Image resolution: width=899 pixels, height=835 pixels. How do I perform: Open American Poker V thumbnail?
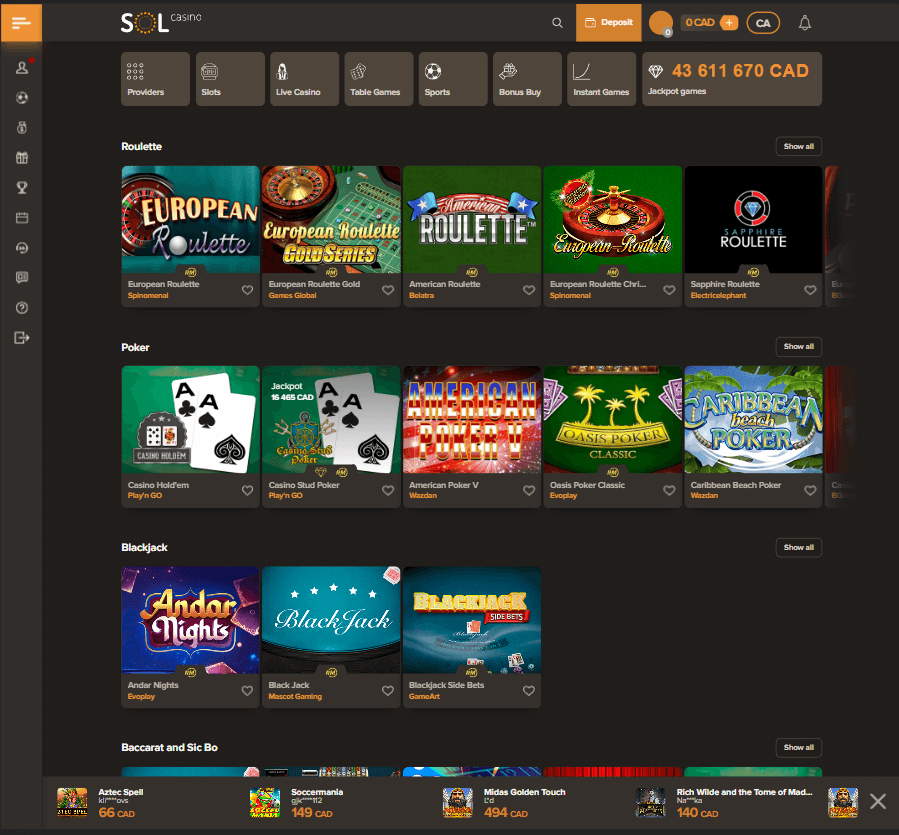point(472,420)
